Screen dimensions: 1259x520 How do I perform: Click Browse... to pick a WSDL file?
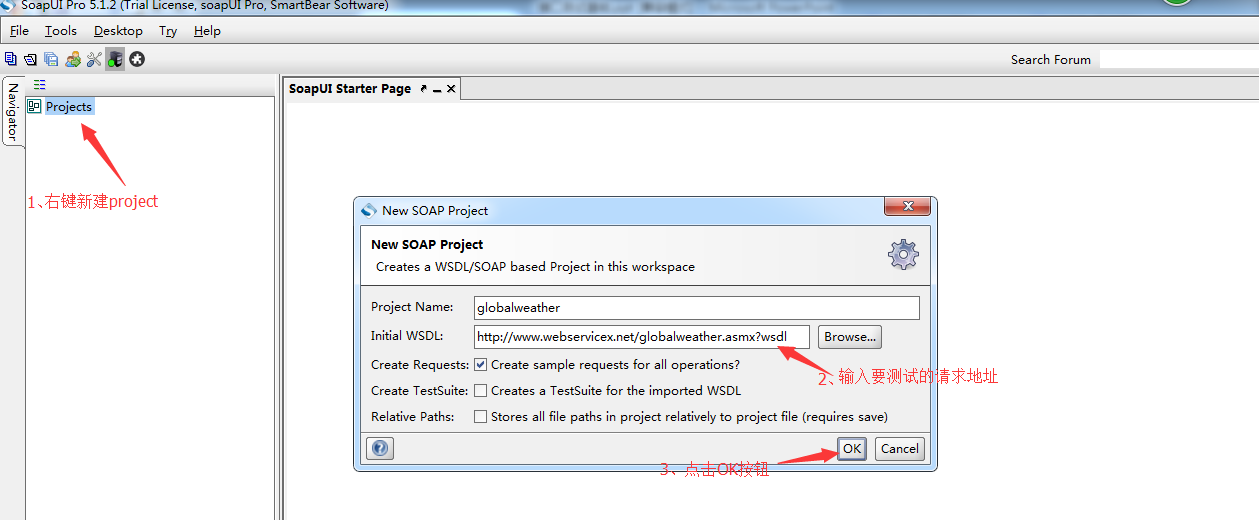(x=850, y=337)
